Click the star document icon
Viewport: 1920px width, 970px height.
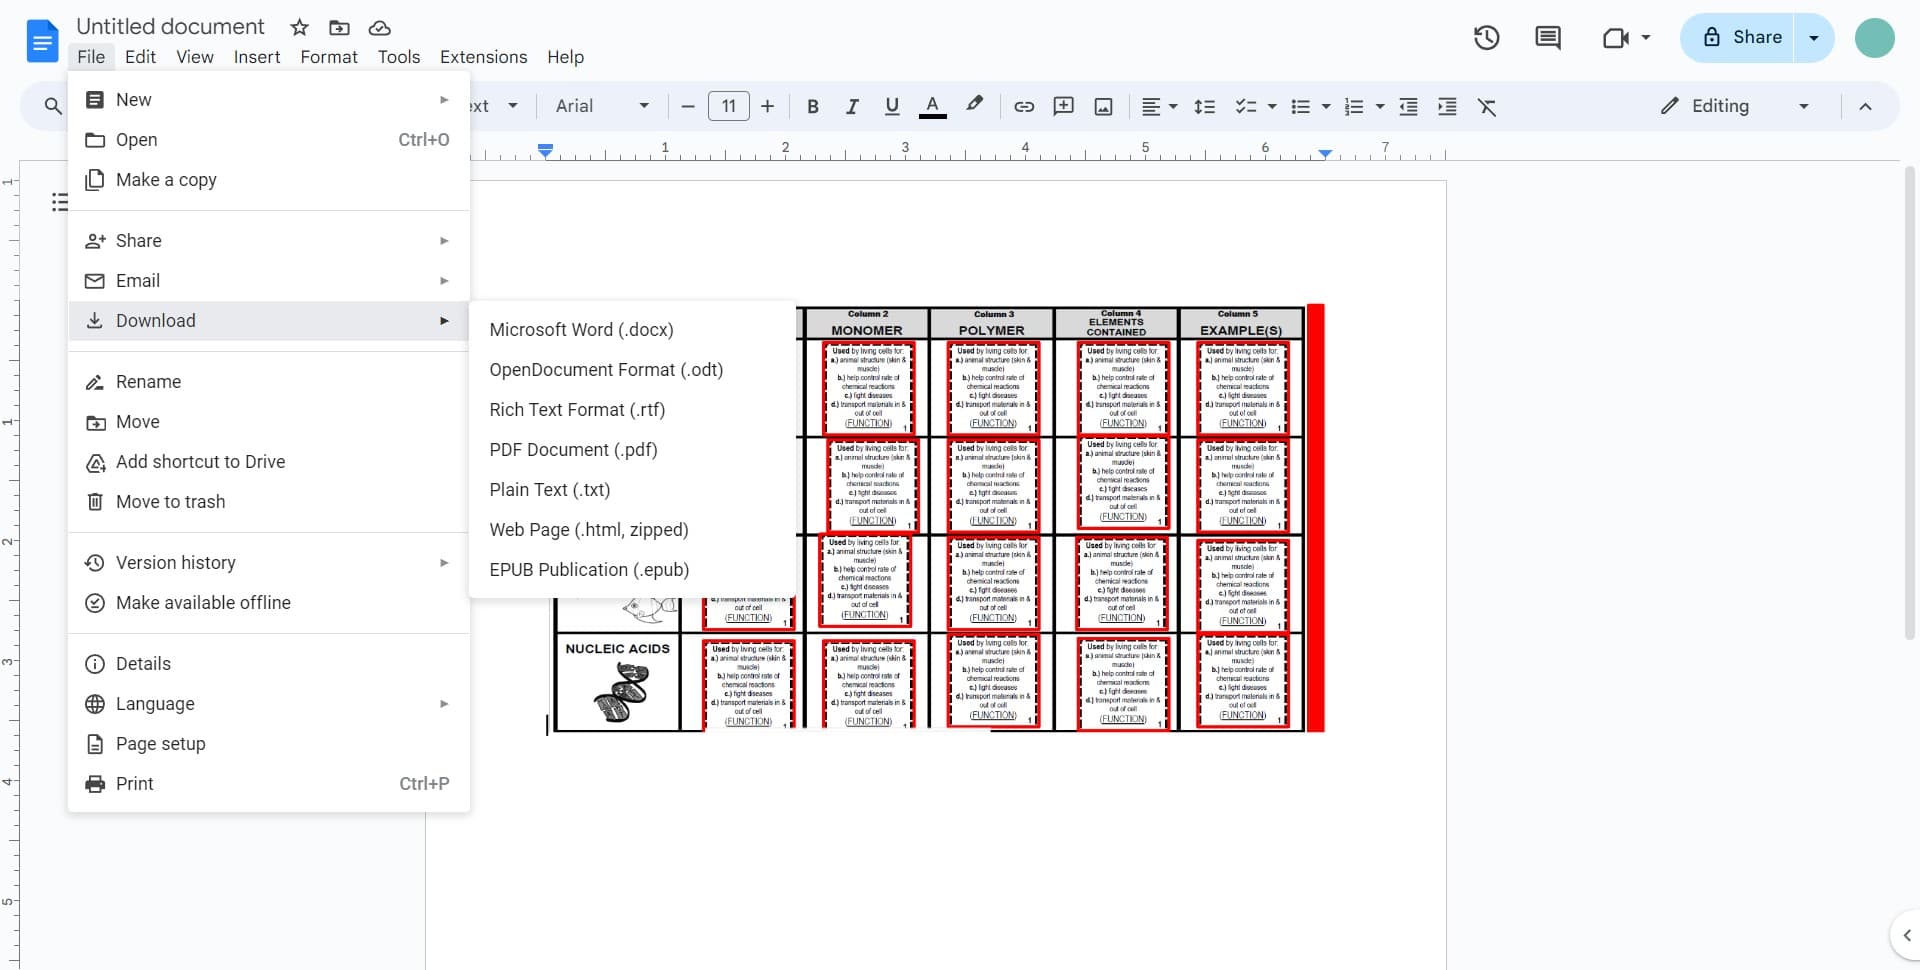pos(299,27)
